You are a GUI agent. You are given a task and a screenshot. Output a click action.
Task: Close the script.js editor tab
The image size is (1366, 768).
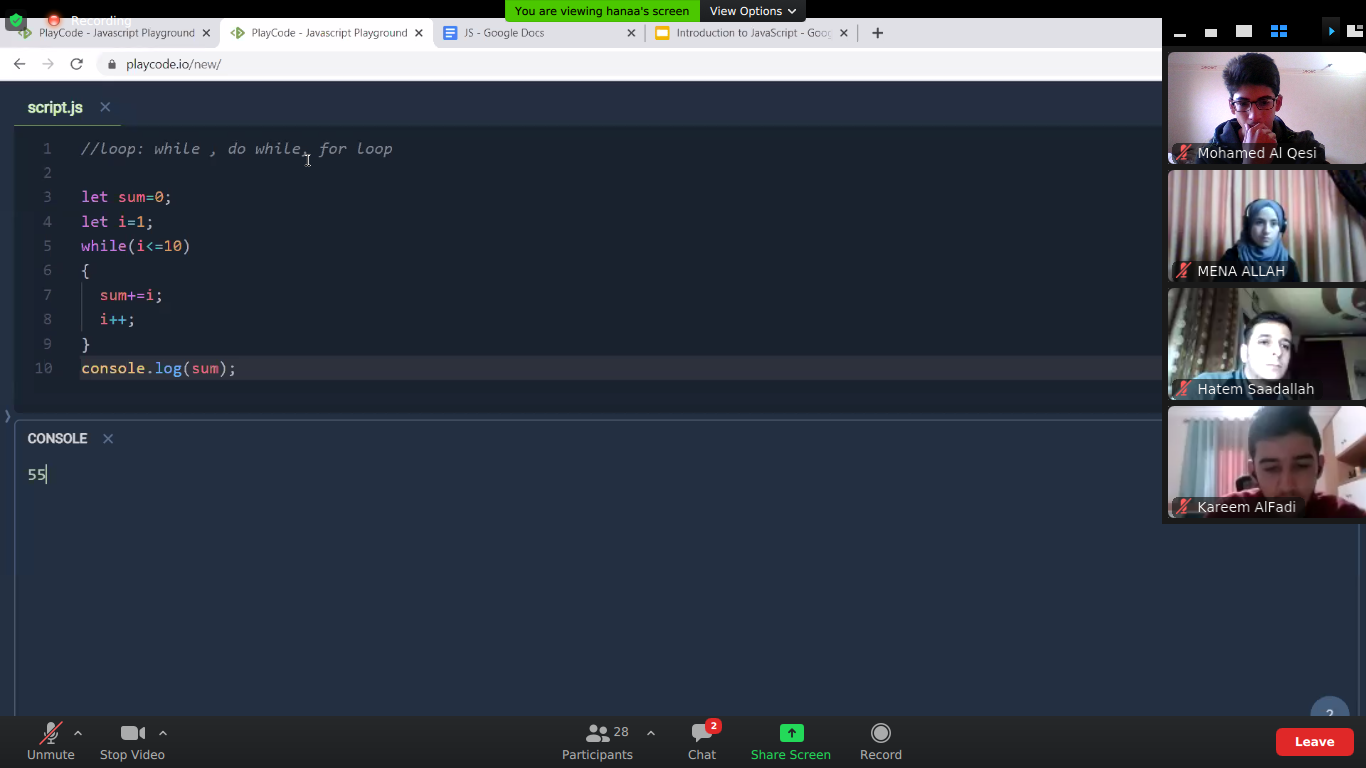click(x=105, y=107)
